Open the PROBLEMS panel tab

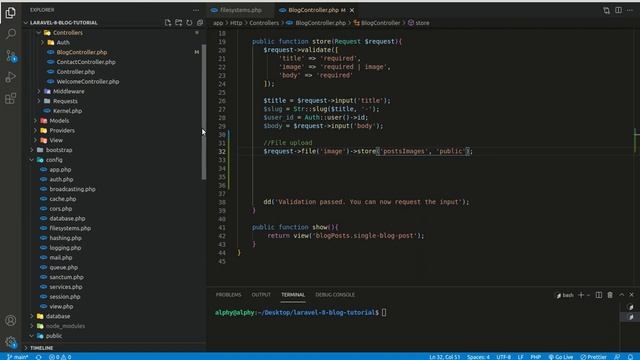coord(229,295)
